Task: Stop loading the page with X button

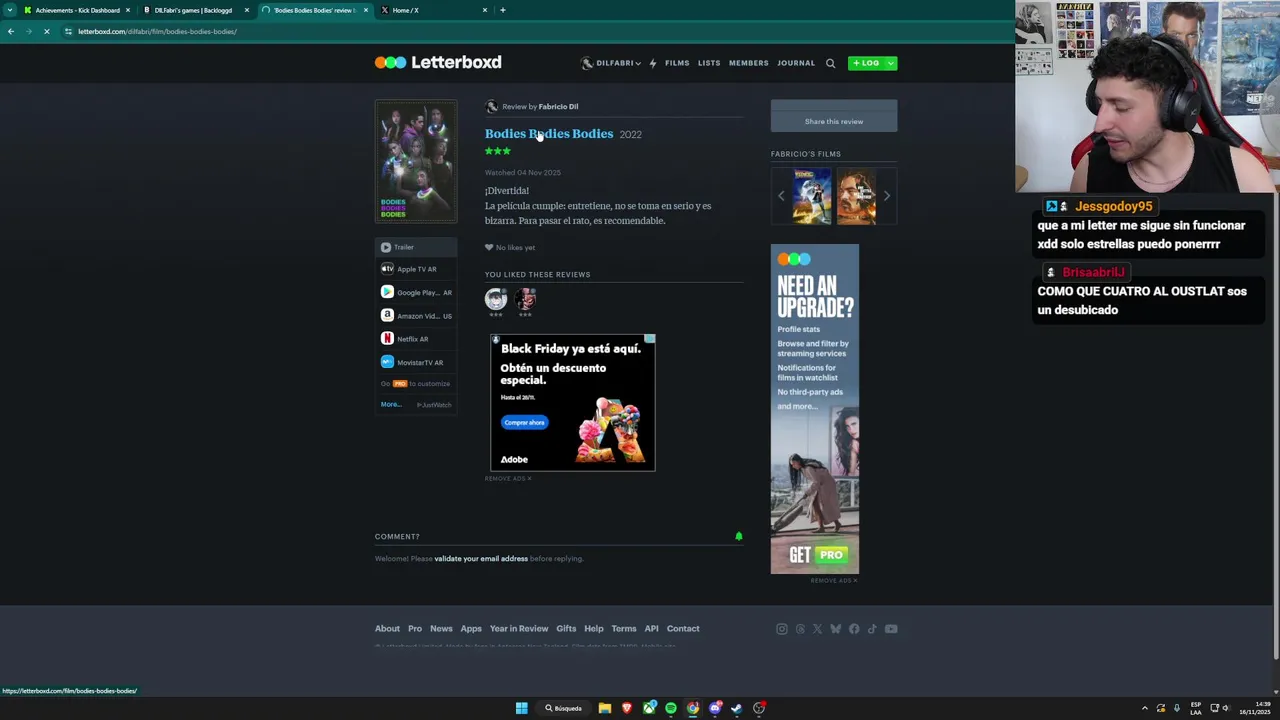Action: (x=46, y=31)
